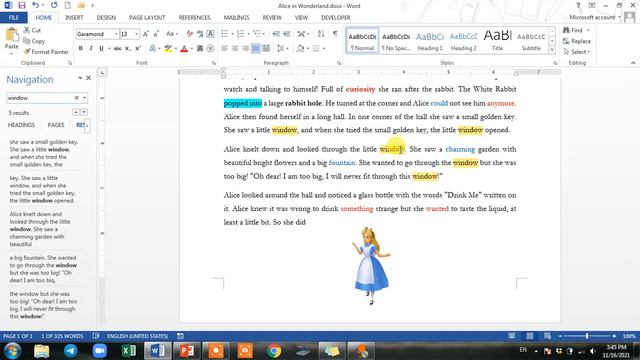Open Google Chrome from the taskbar
Image resolution: width=640 pixels, height=360 pixels.
pos(274,351)
